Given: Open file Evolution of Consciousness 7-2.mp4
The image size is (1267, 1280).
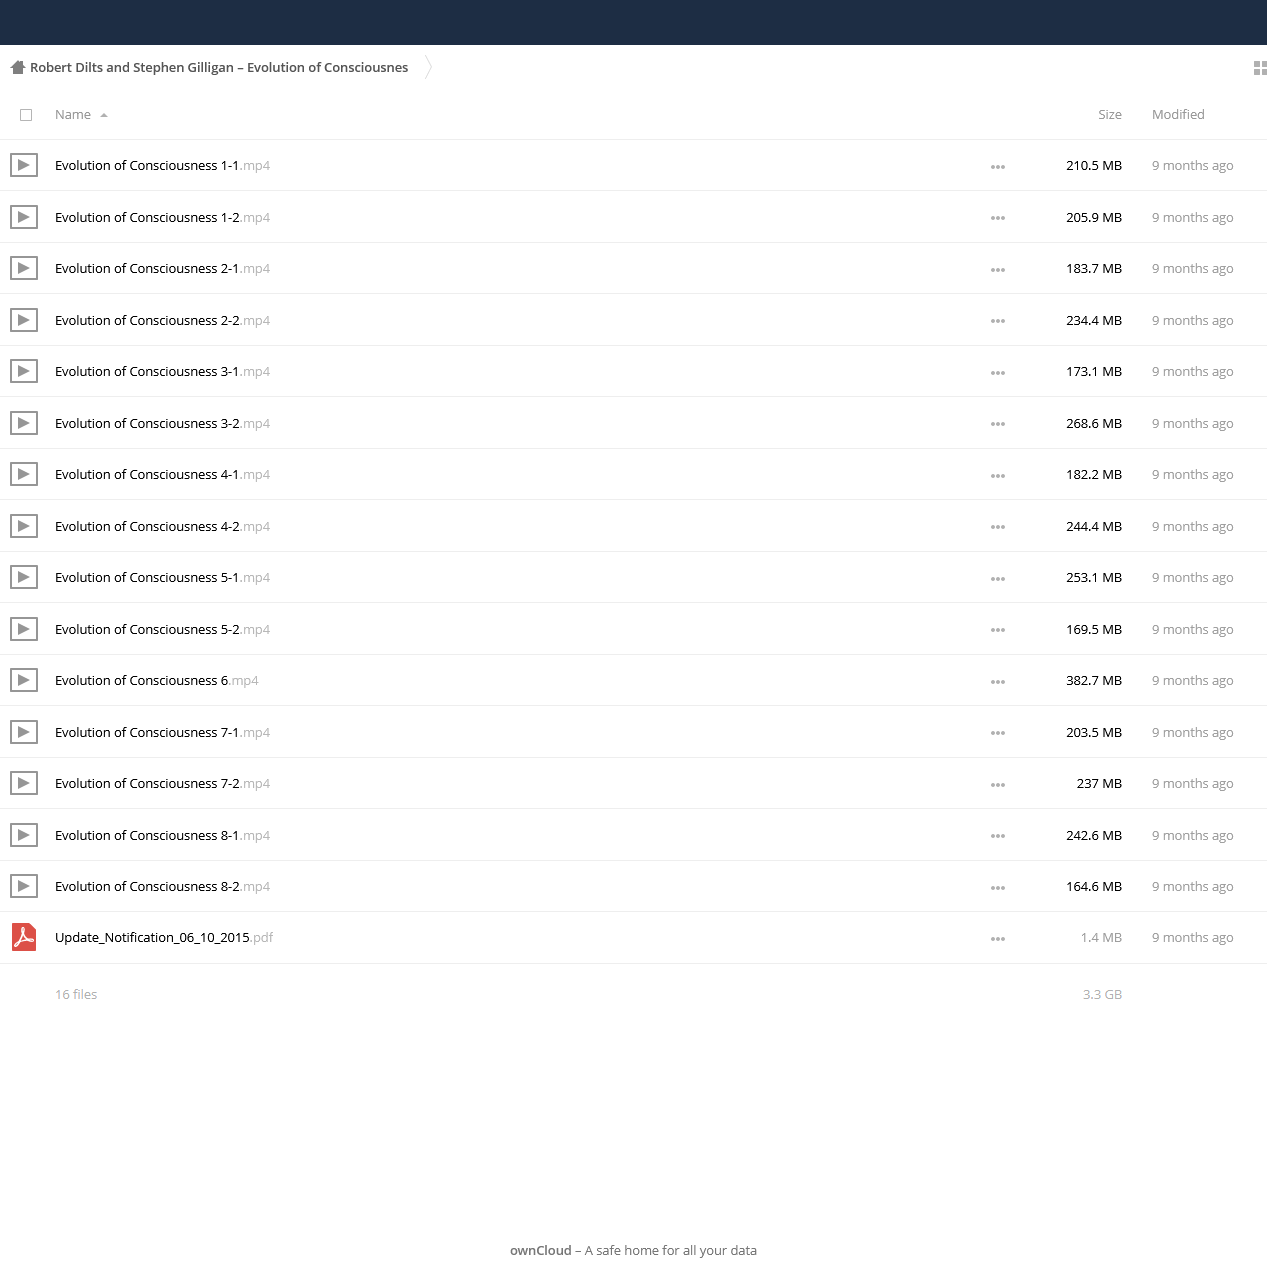Looking at the screenshot, I should click(x=162, y=784).
